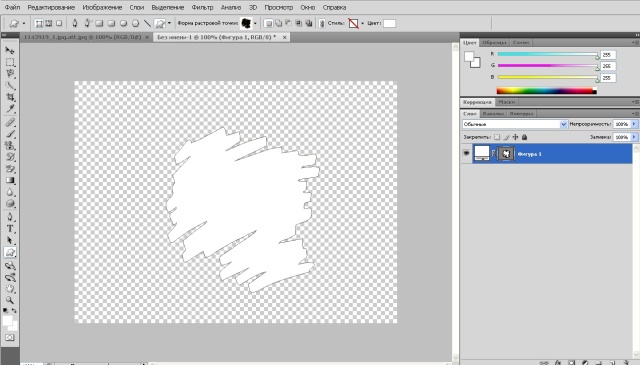The width and height of the screenshot is (640, 365).
Task: Select vector mask thumbnail of Фигура 1
Action: 506,154
